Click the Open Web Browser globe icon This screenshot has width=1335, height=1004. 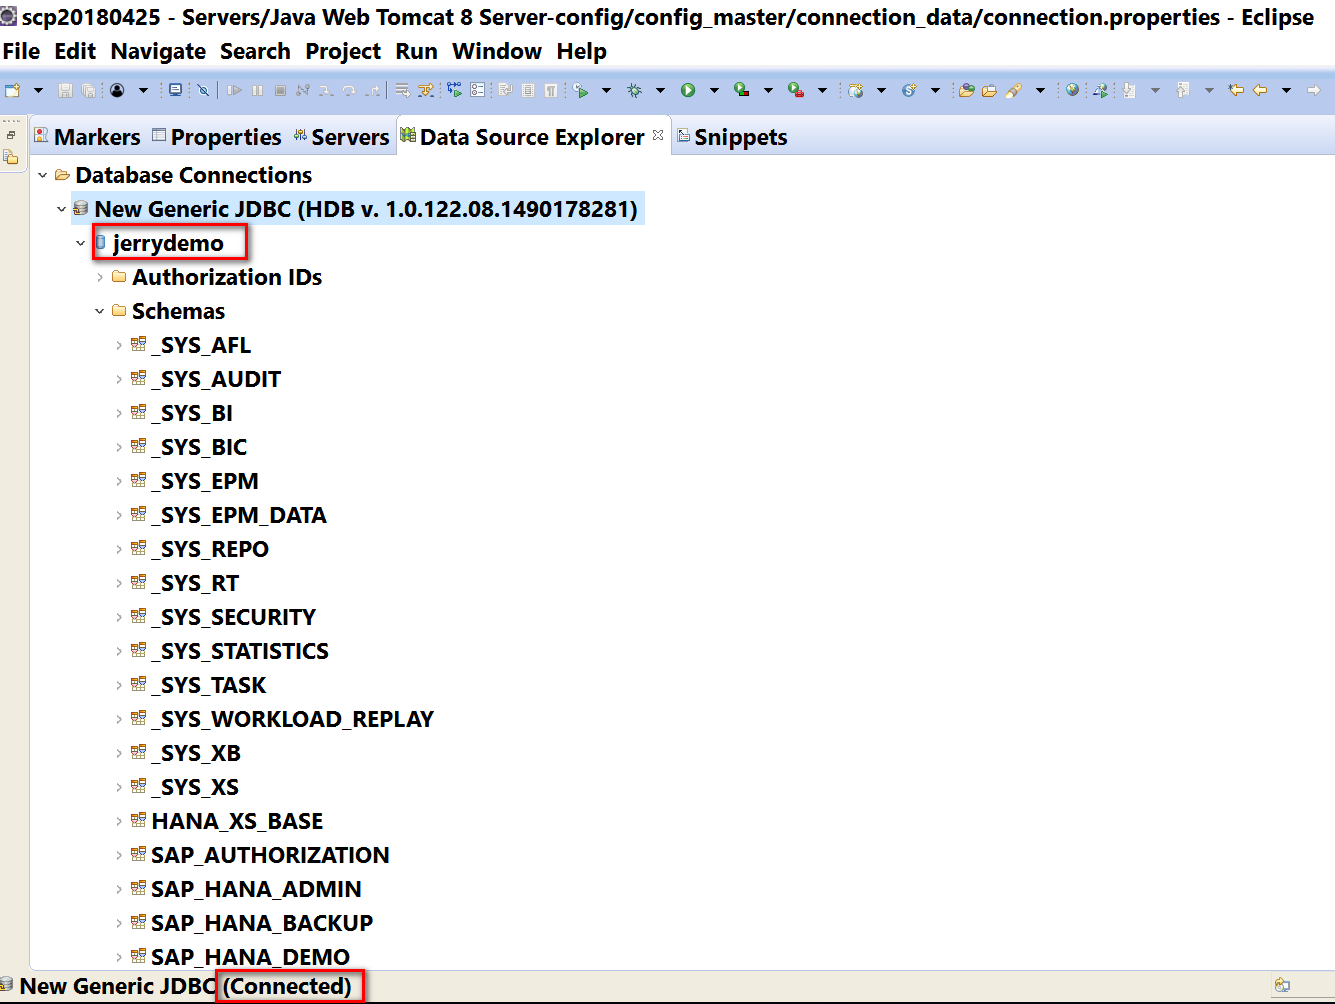(x=1072, y=90)
